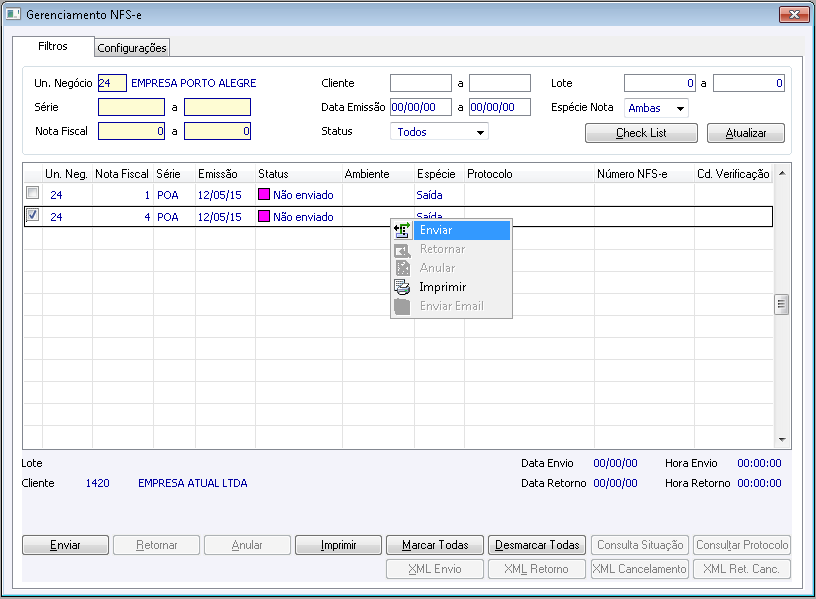Select the Filtros tab
The width and height of the screenshot is (816, 599).
53,46
